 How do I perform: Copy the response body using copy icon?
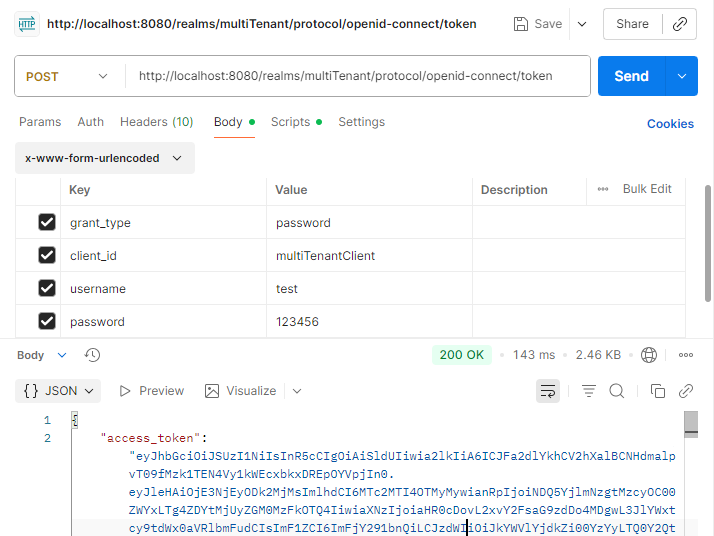coord(657,391)
